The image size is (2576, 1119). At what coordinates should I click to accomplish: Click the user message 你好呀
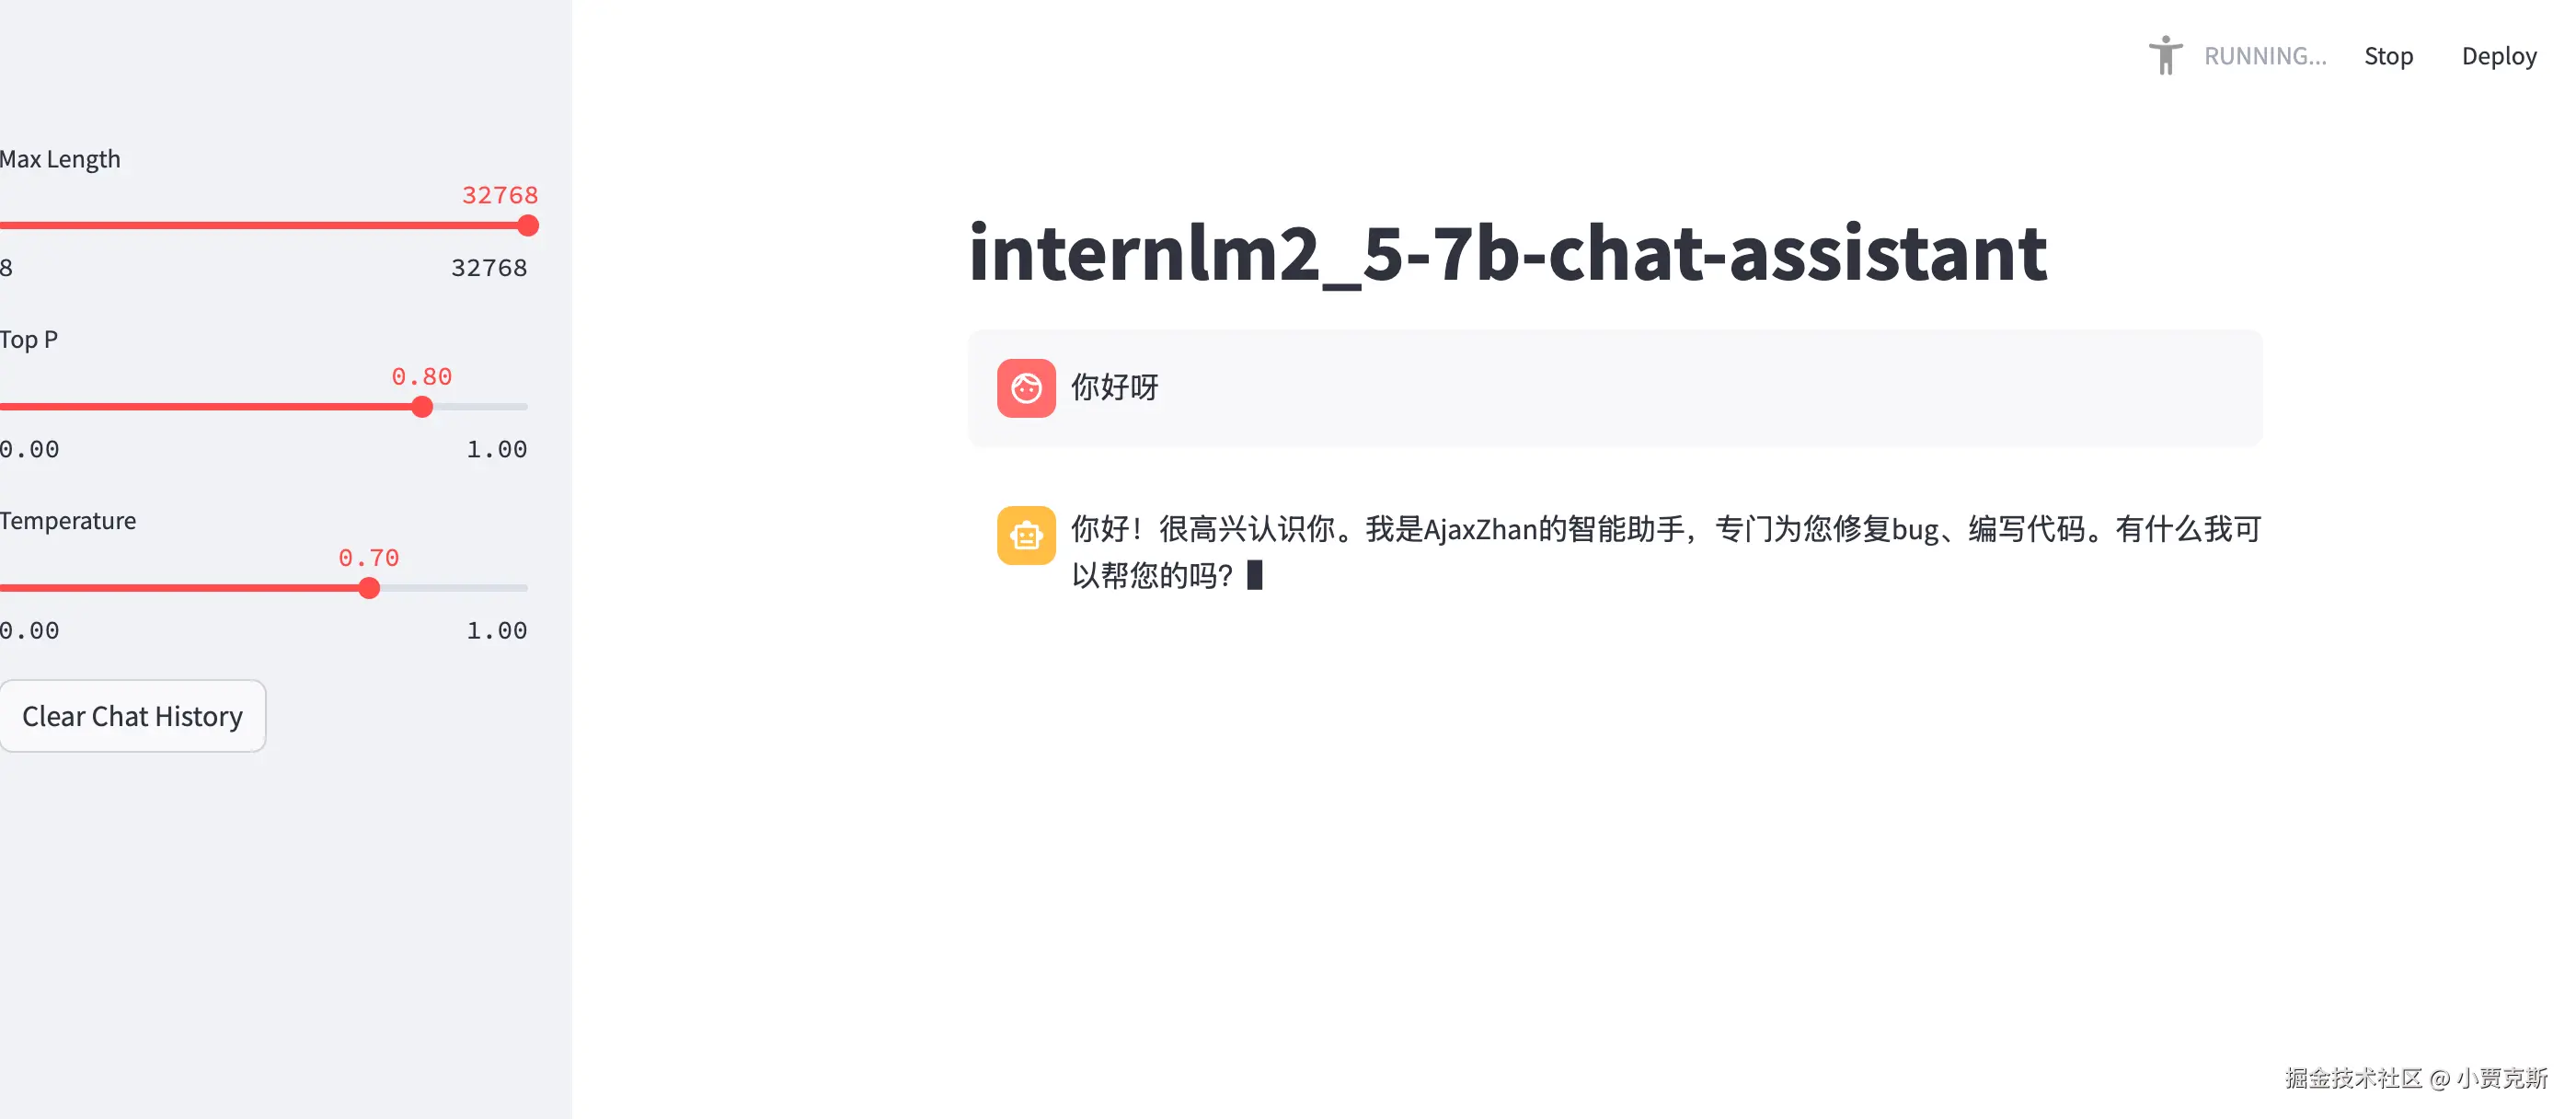point(1114,388)
